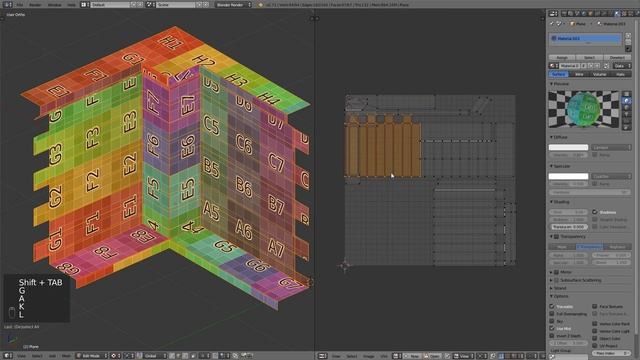640x360 pixels.
Task: Click the specular color swatch
Action: [x=568, y=176]
